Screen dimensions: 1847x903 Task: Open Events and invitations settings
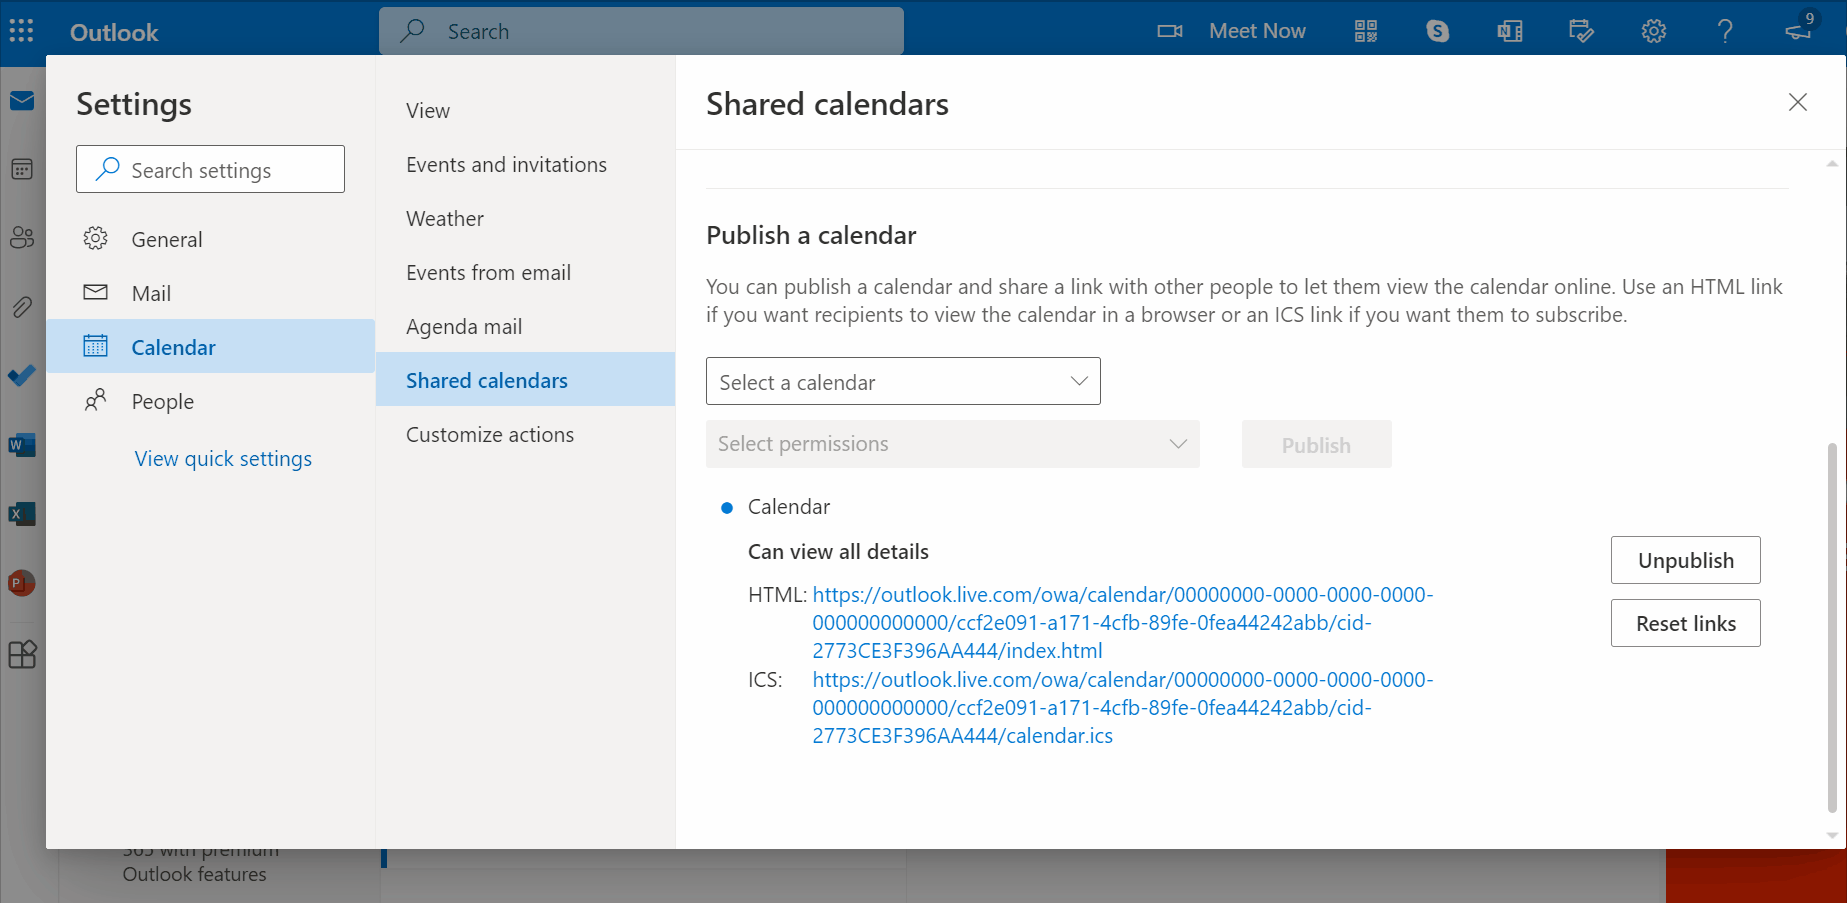coord(526,164)
